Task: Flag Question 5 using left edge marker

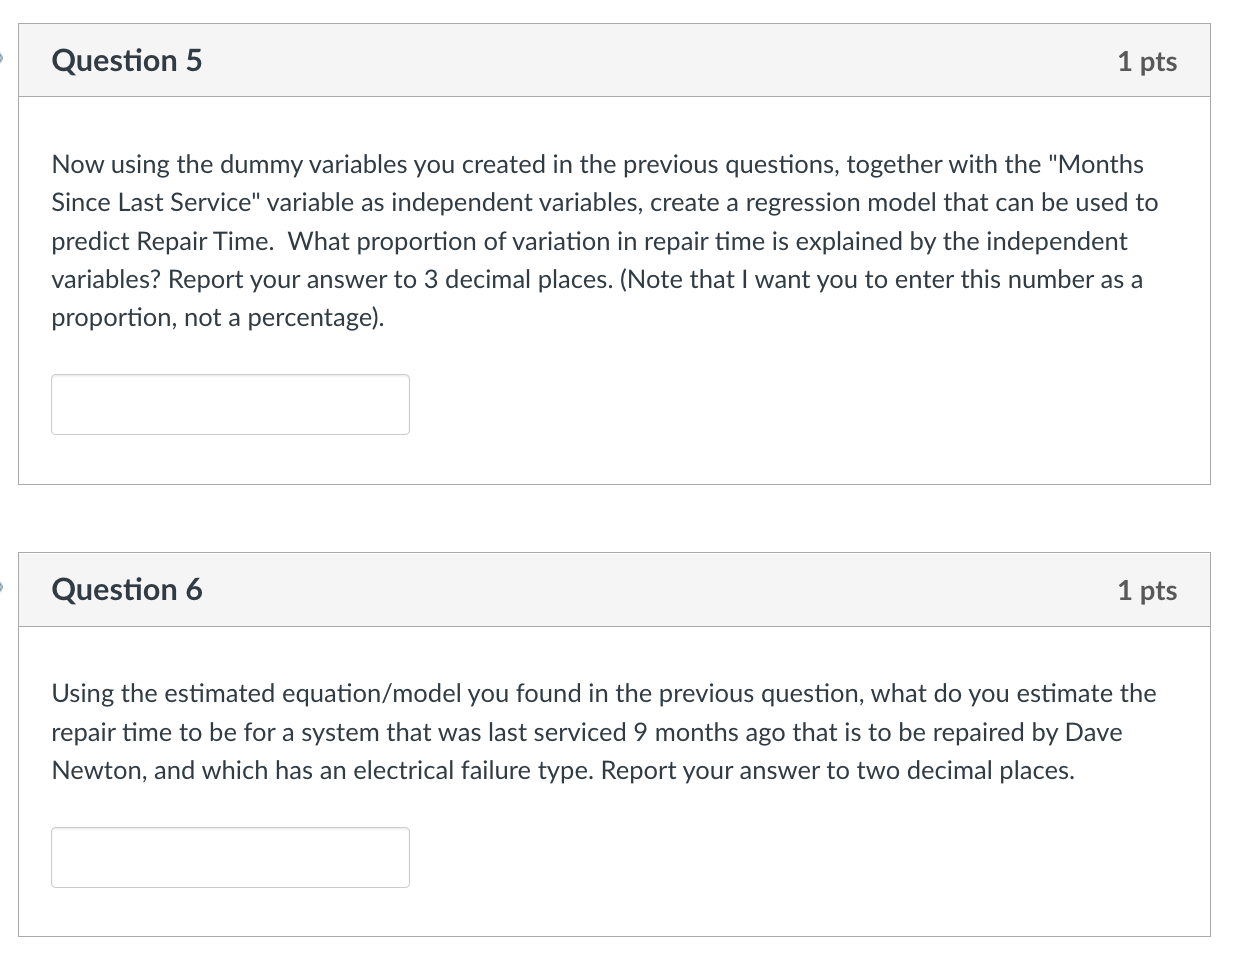Action: (x=3, y=60)
